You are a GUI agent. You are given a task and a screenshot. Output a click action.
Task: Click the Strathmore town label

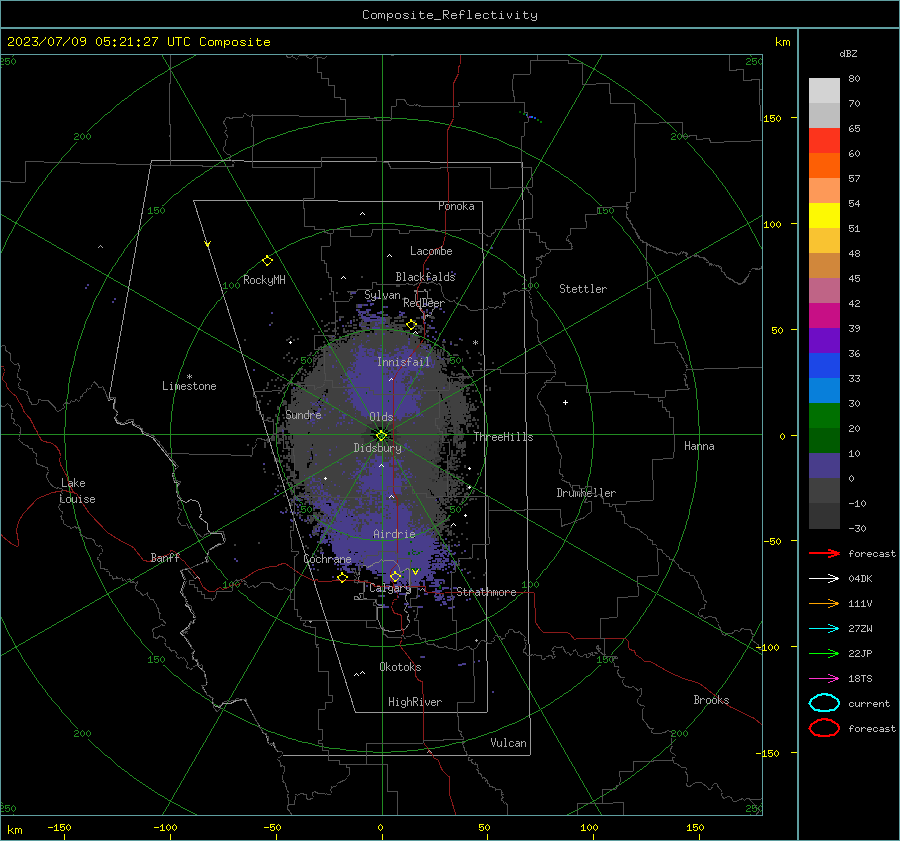(x=486, y=592)
